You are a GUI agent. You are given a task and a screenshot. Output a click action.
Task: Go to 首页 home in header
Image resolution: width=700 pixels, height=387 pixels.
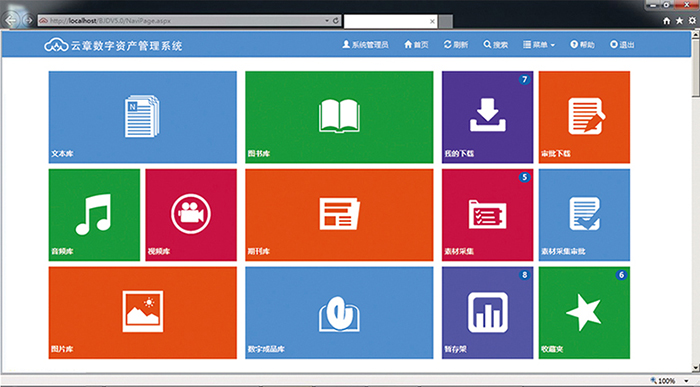(x=416, y=45)
